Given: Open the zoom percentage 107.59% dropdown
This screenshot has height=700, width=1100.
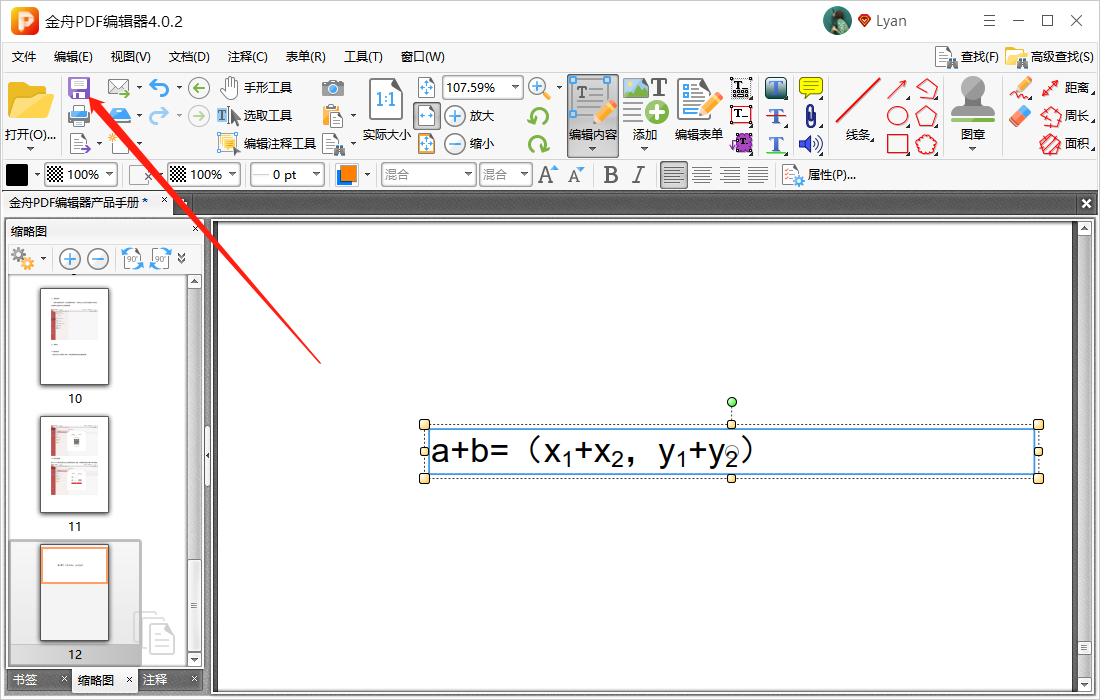Looking at the screenshot, I should pos(516,88).
